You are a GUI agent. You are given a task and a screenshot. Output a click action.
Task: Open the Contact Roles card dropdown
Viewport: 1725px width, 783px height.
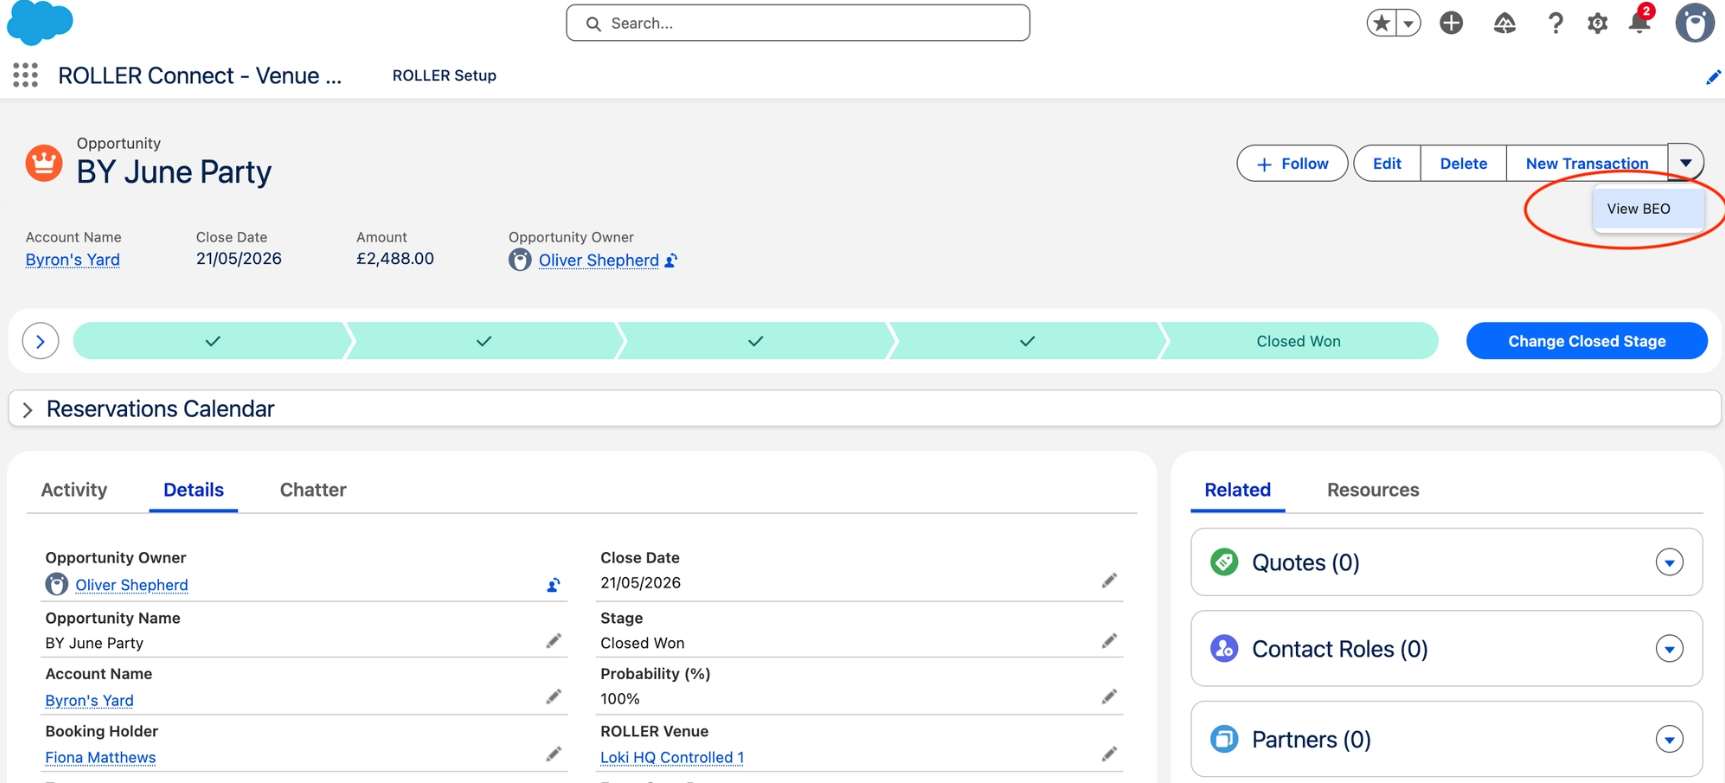[1669, 649]
